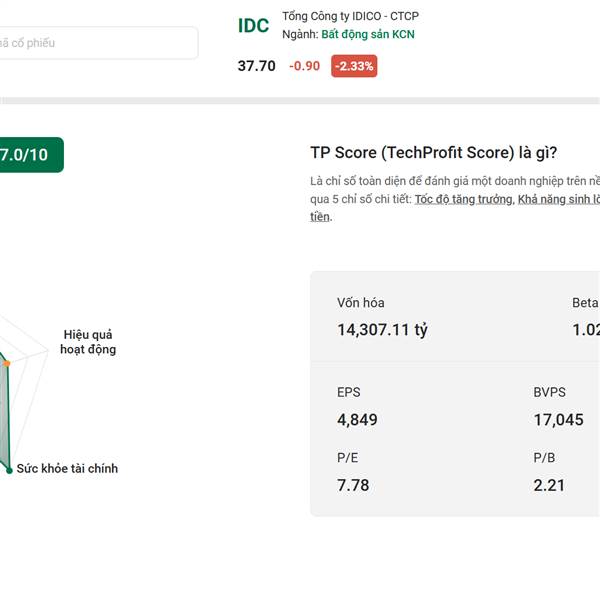Click the P/B value 2.21

549,485
